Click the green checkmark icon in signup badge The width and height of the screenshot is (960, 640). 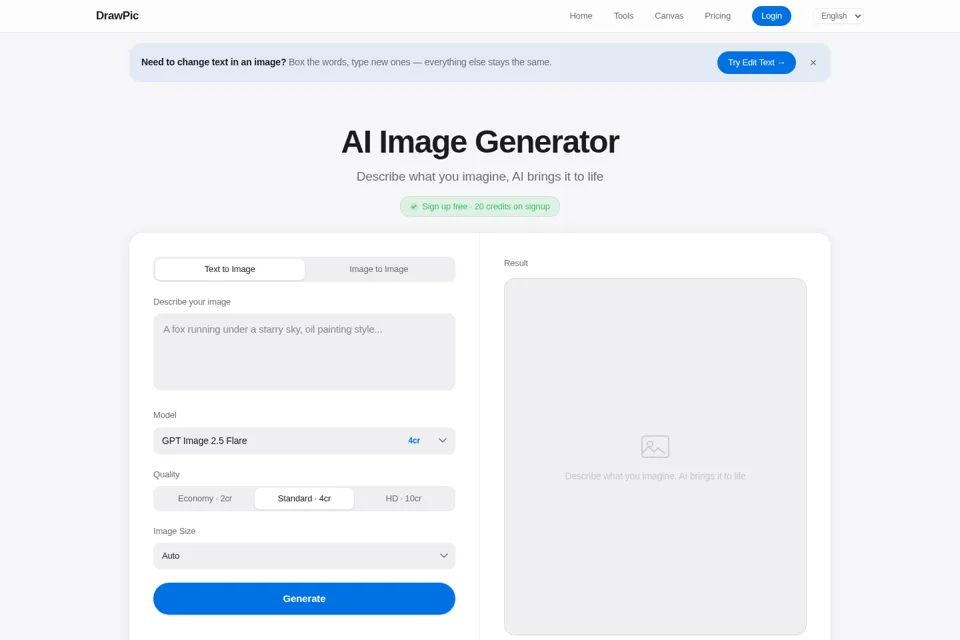point(413,206)
